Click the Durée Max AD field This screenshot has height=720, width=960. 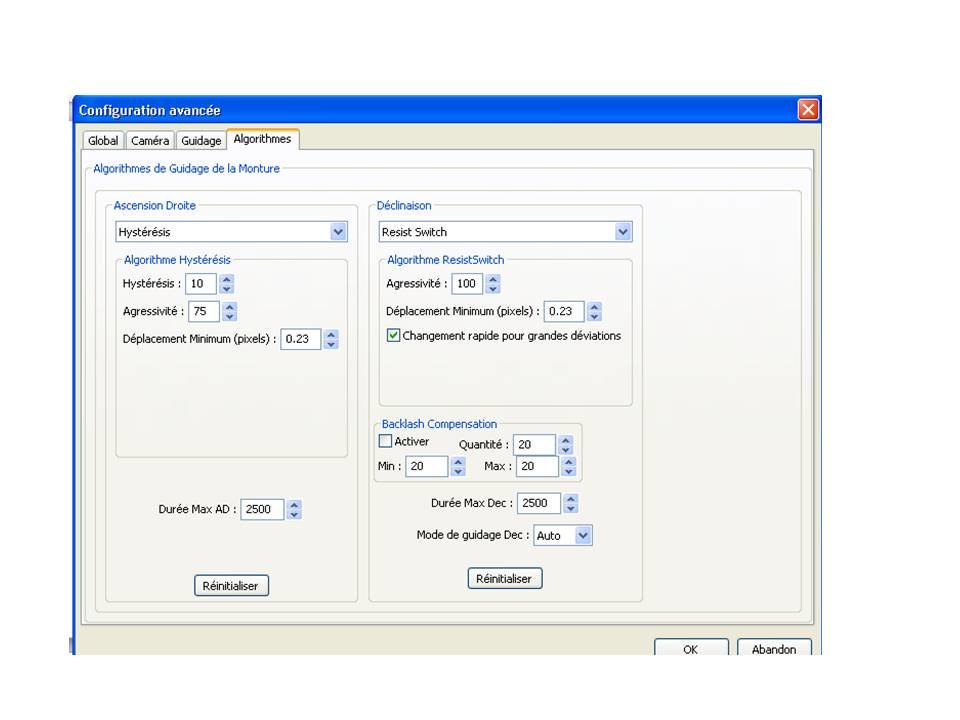[x=262, y=509]
